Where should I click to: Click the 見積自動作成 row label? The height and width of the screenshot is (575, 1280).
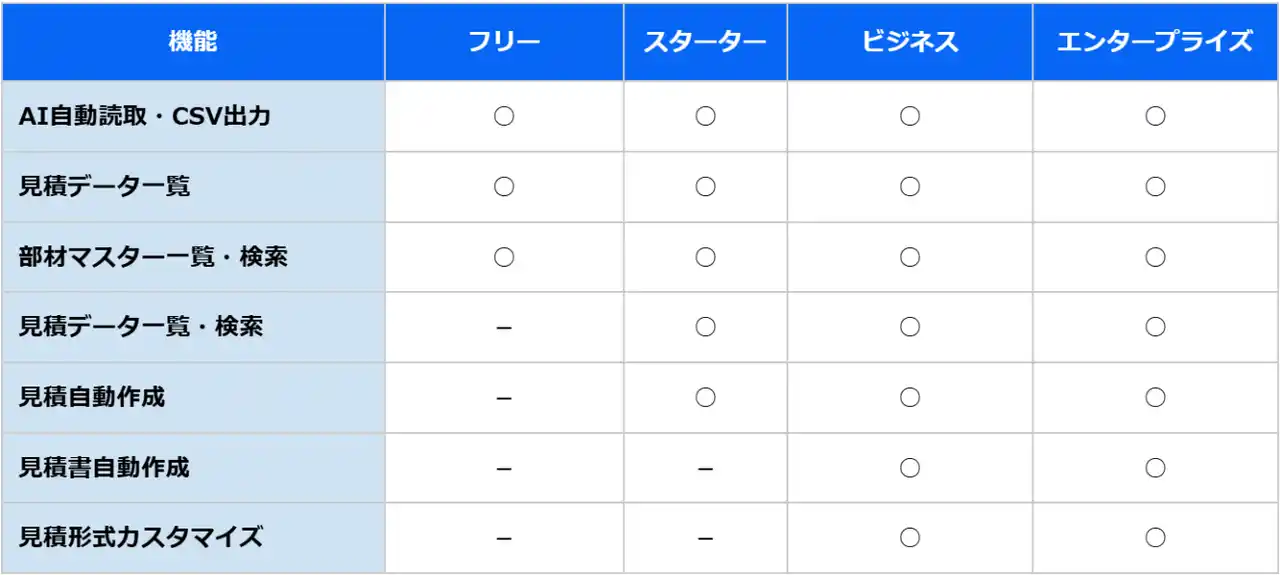click(x=92, y=397)
